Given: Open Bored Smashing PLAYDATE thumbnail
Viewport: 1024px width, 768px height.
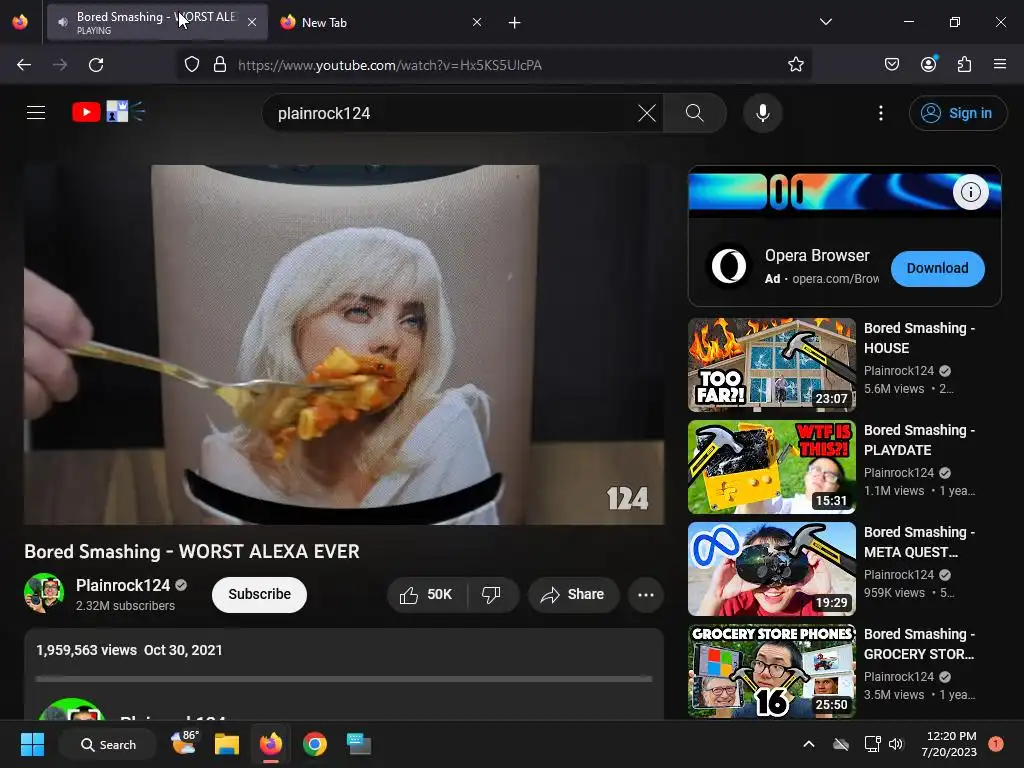Looking at the screenshot, I should [772, 467].
